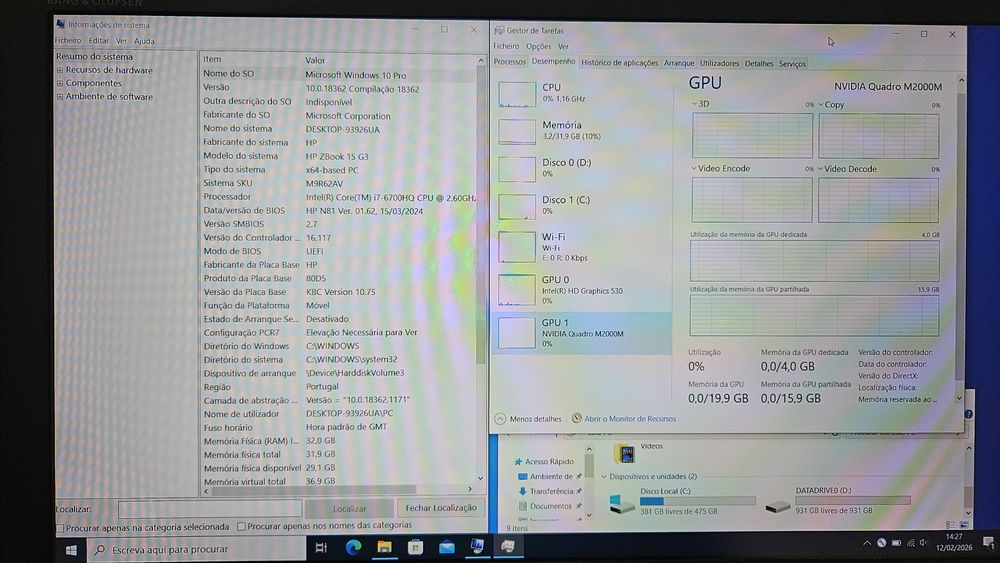
Task: Open Opções menu in Gestor de Tarefas
Action: pos(538,47)
